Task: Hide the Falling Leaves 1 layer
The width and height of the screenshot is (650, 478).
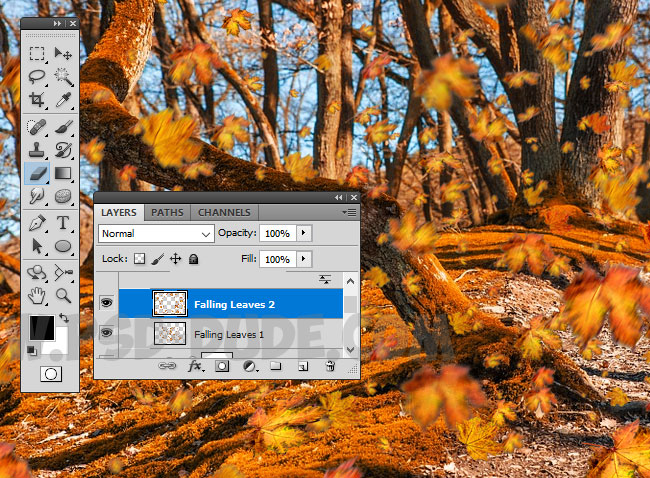Action: (106, 333)
